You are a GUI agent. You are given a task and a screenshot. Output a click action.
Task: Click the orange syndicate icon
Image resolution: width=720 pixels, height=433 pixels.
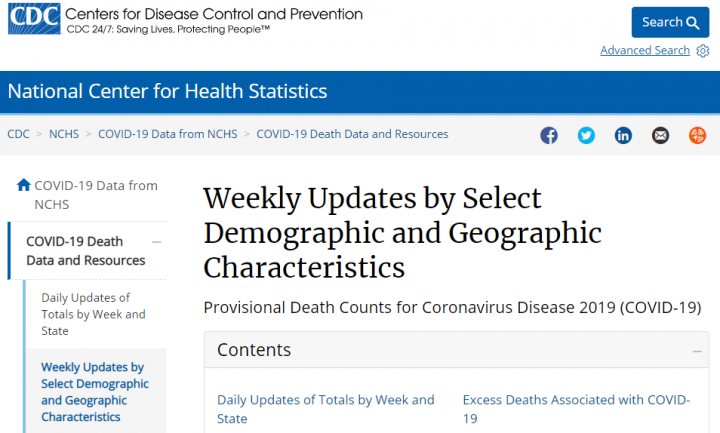click(697, 136)
